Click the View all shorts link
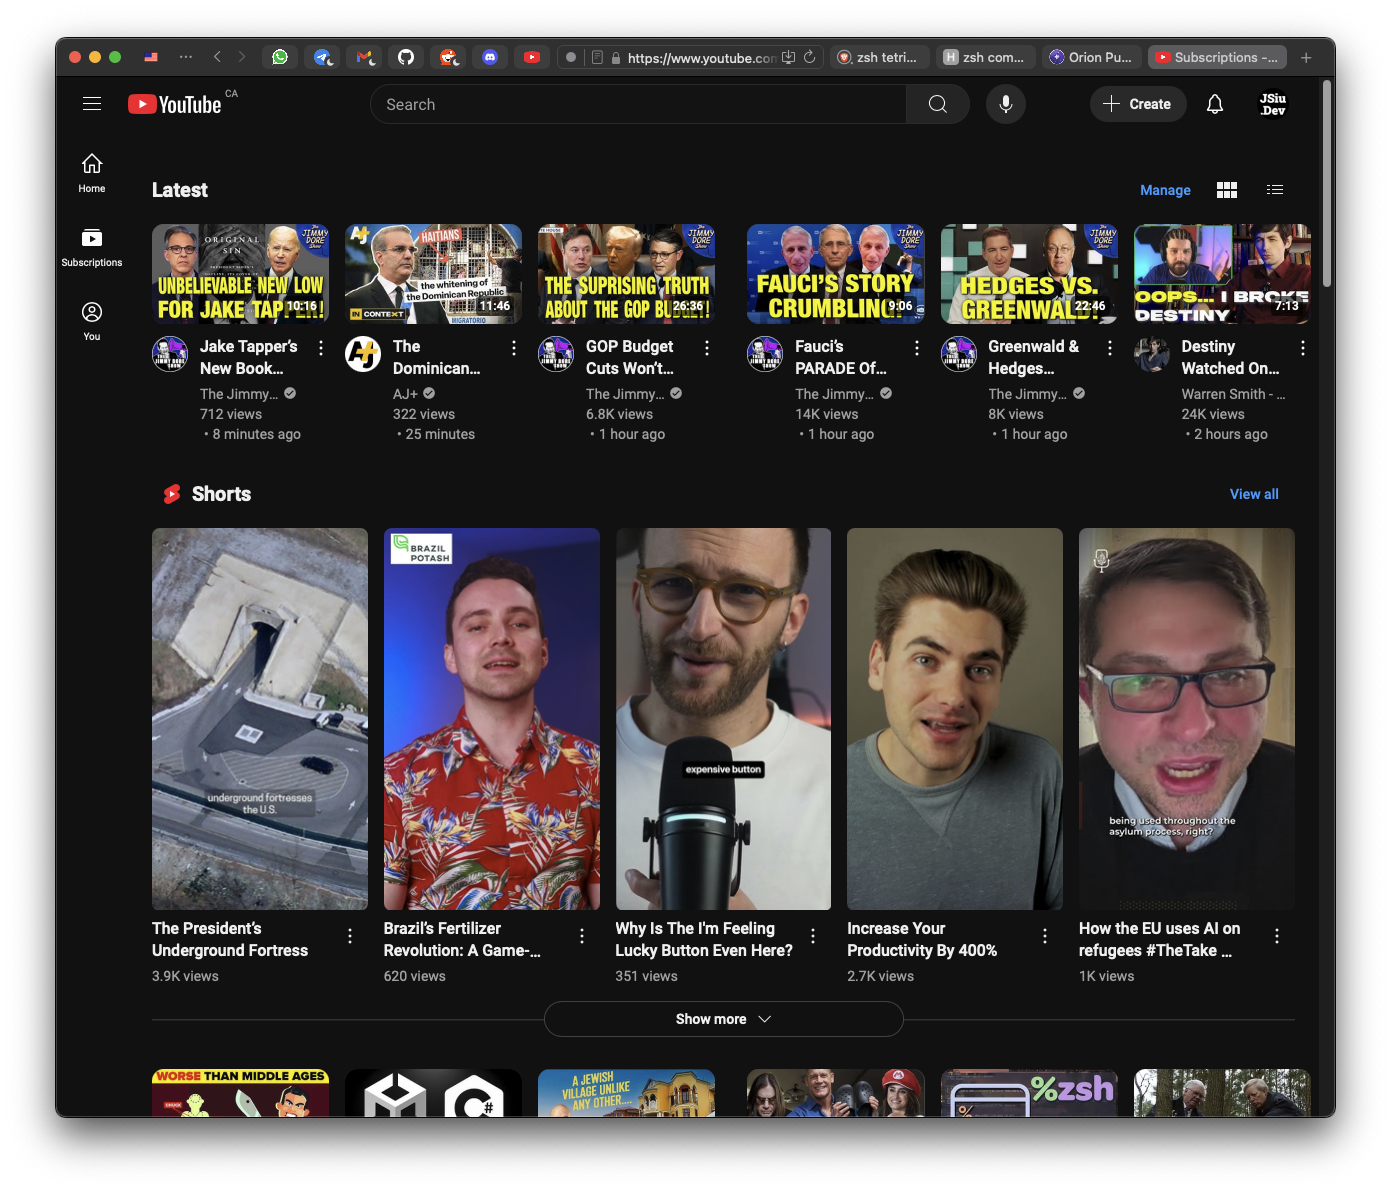 [x=1253, y=493]
